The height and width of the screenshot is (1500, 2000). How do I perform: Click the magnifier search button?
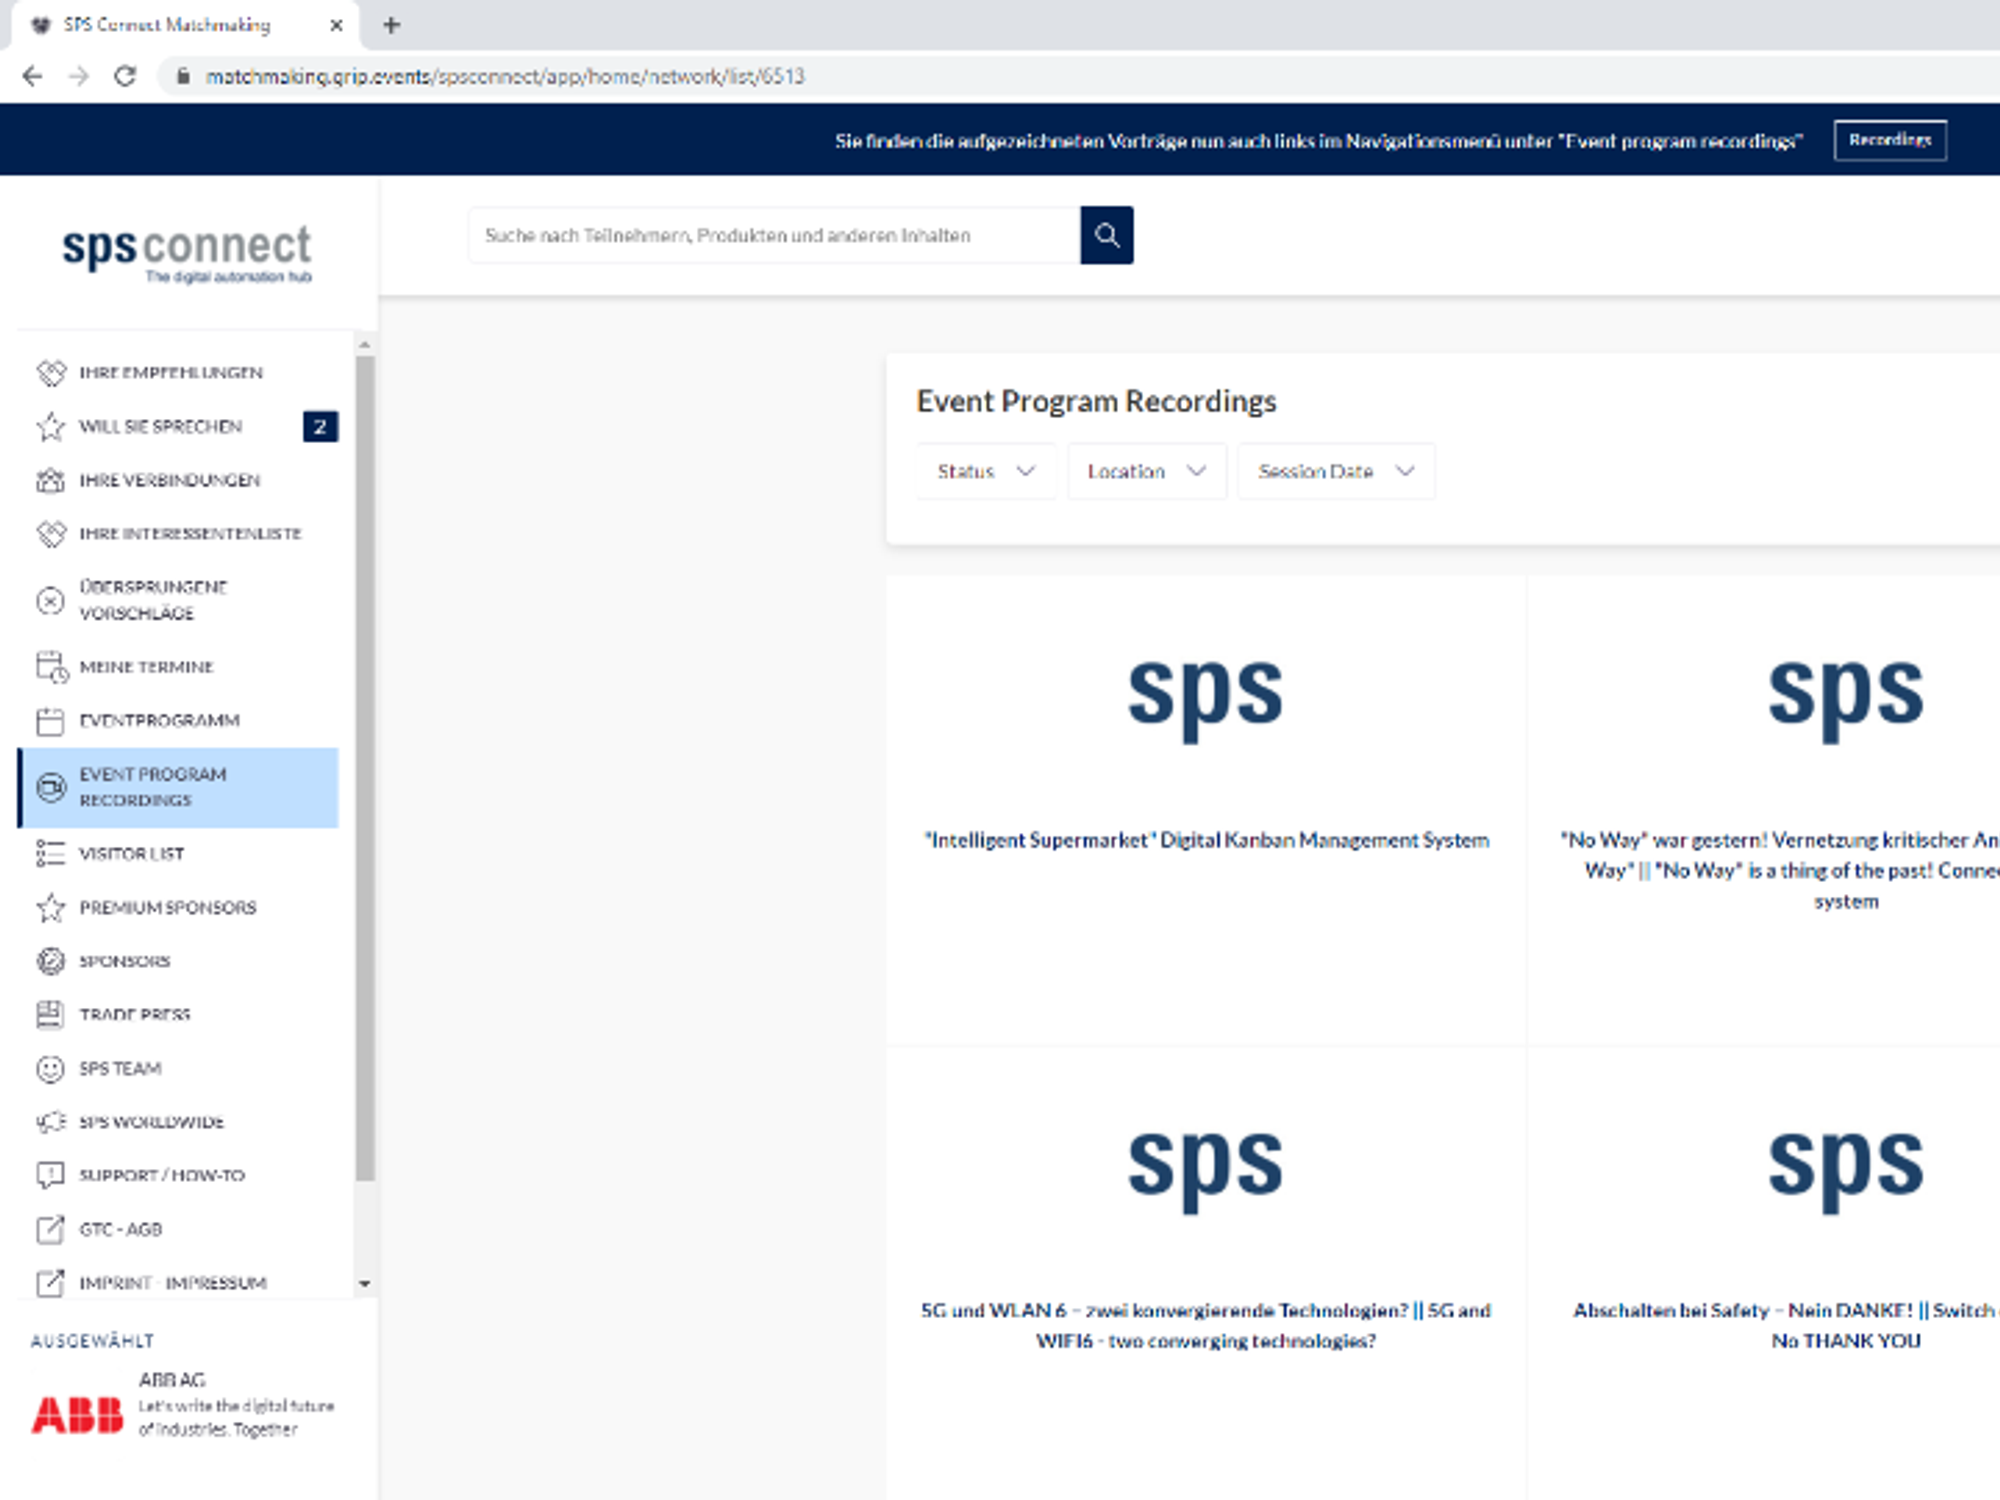(x=1106, y=235)
